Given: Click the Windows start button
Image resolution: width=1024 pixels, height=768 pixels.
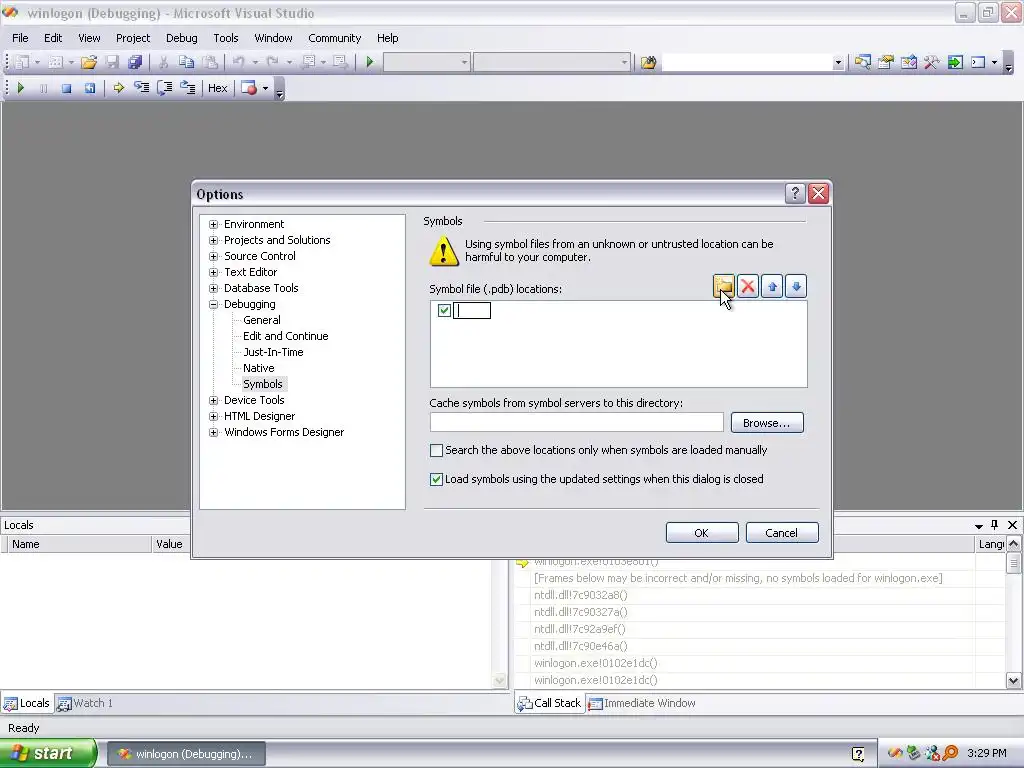Looking at the screenshot, I should [x=47, y=754].
